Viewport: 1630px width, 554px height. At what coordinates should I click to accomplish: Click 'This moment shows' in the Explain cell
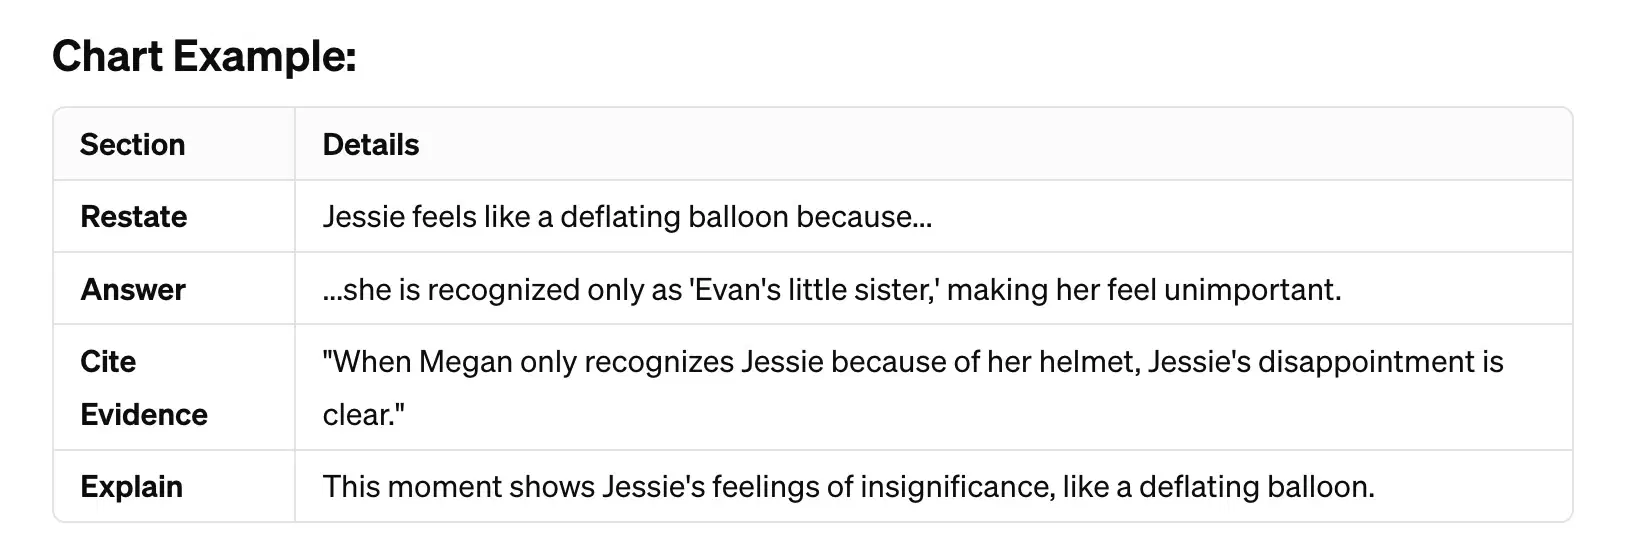tap(458, 487)
